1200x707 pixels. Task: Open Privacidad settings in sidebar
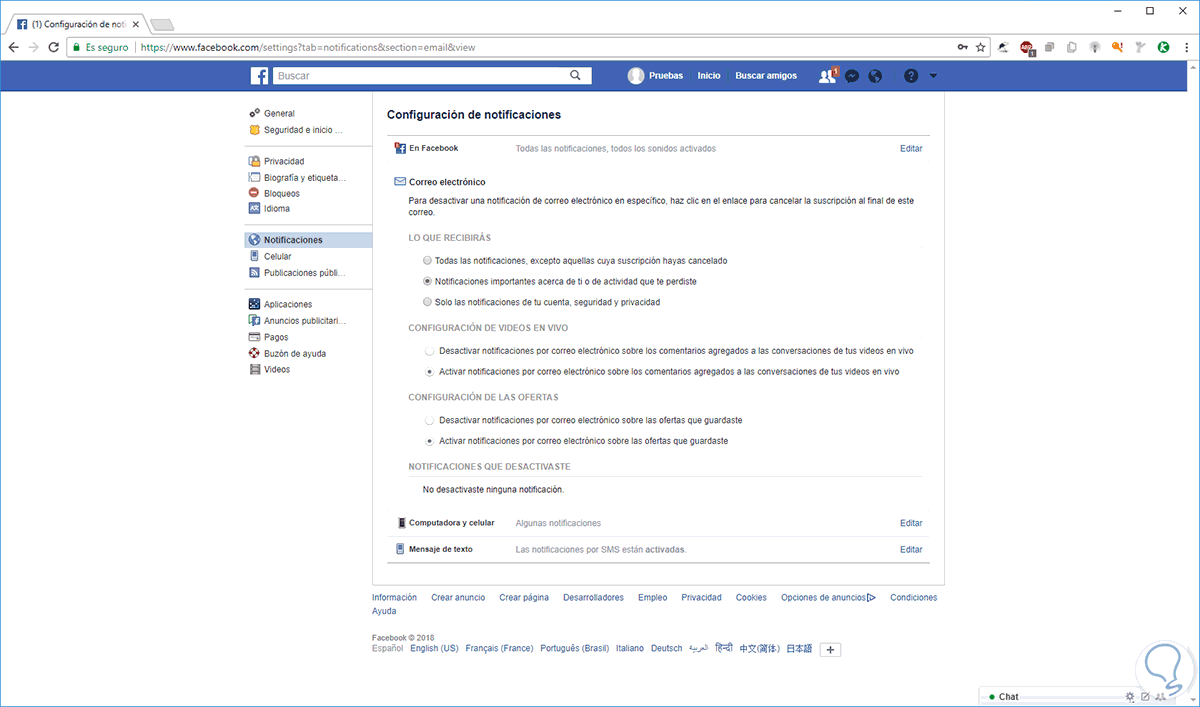click(x=284, y=161)
